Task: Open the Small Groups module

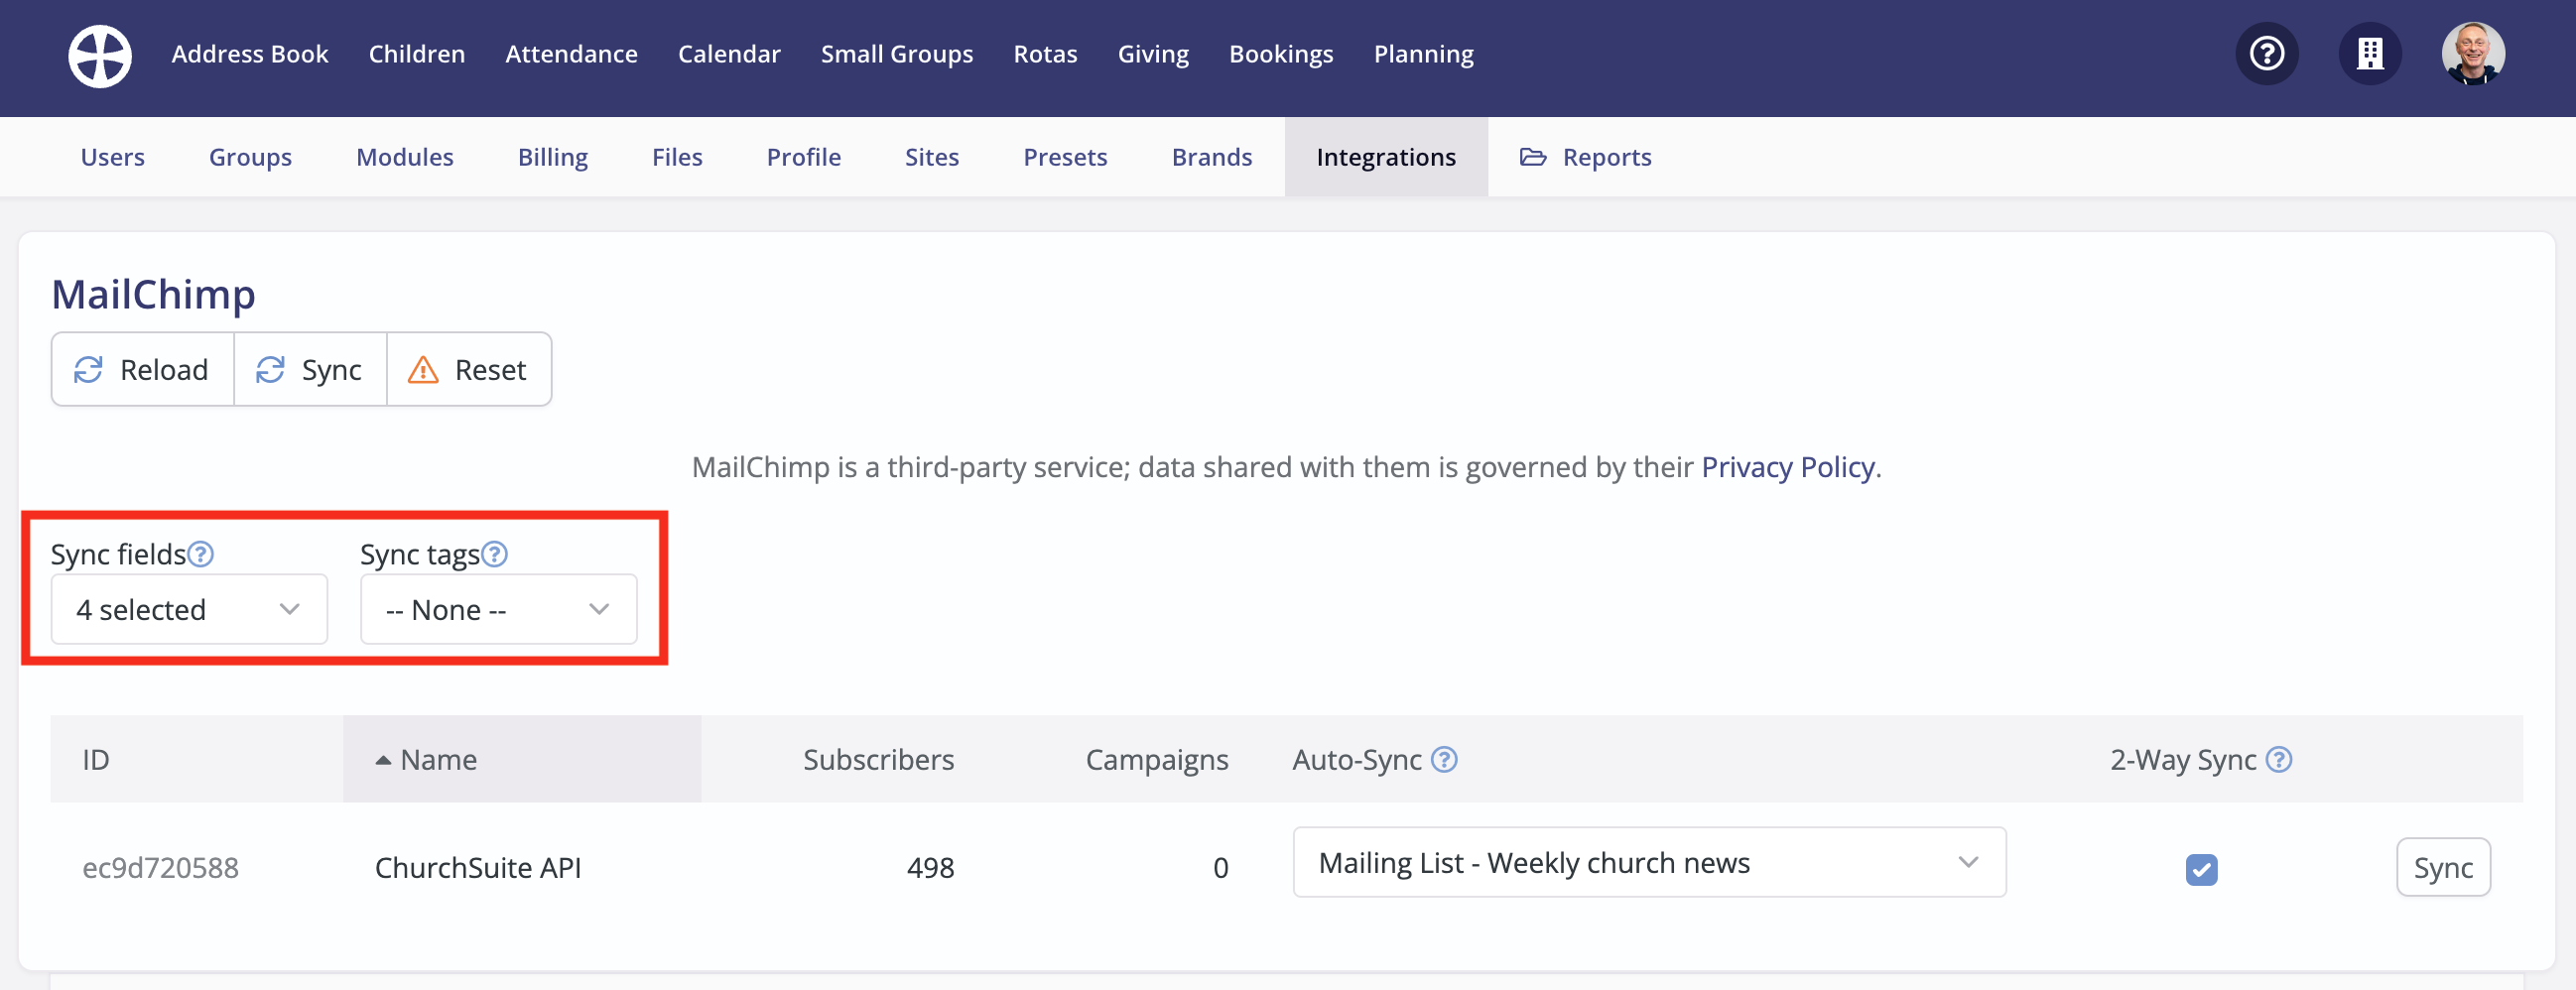Action: coord(896,54)
